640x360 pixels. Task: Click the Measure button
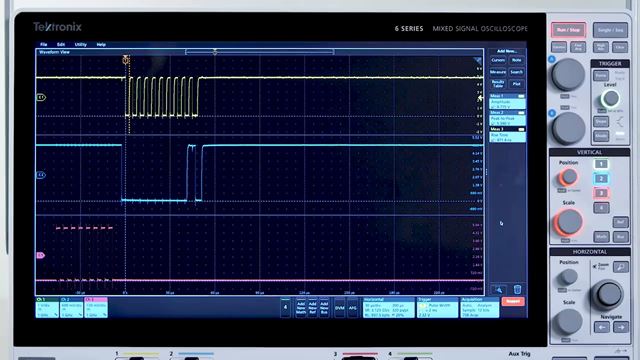tap(498, 72)
